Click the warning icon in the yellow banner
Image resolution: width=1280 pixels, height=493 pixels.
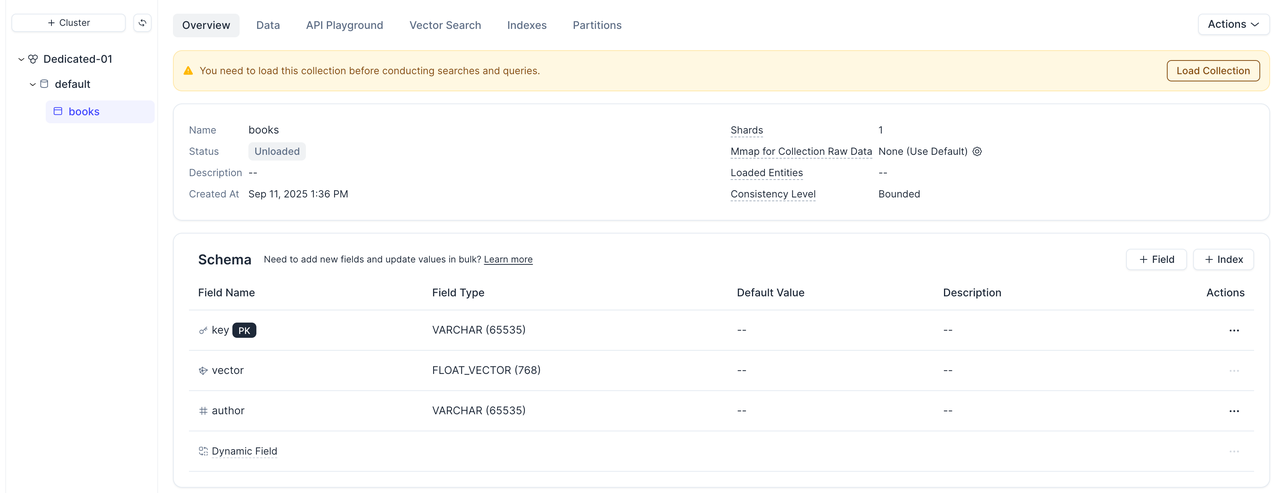click(188, 71)
